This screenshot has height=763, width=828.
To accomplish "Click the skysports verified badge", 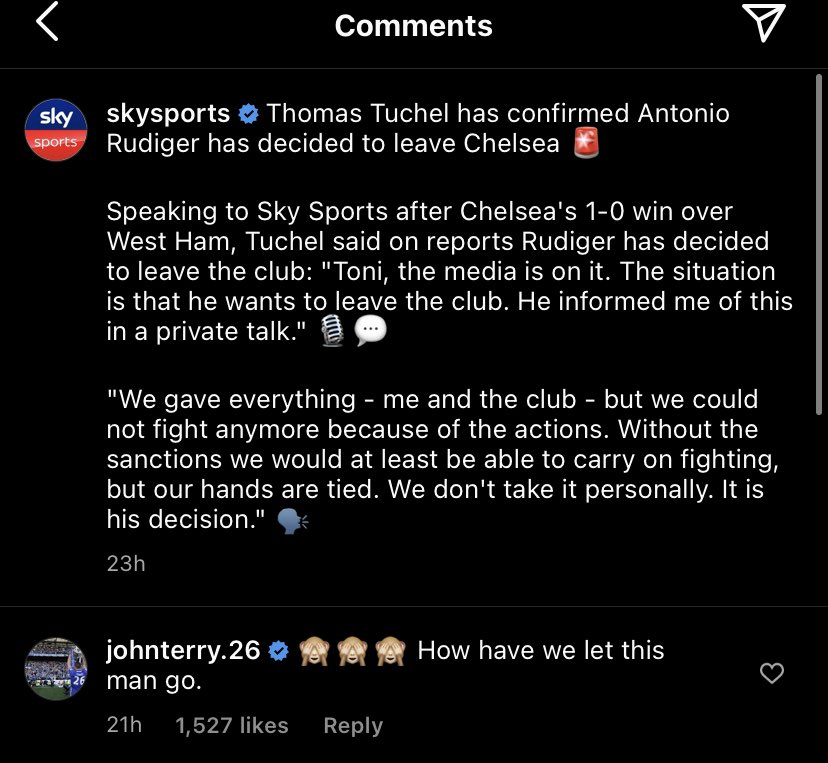I will [248, 114].
